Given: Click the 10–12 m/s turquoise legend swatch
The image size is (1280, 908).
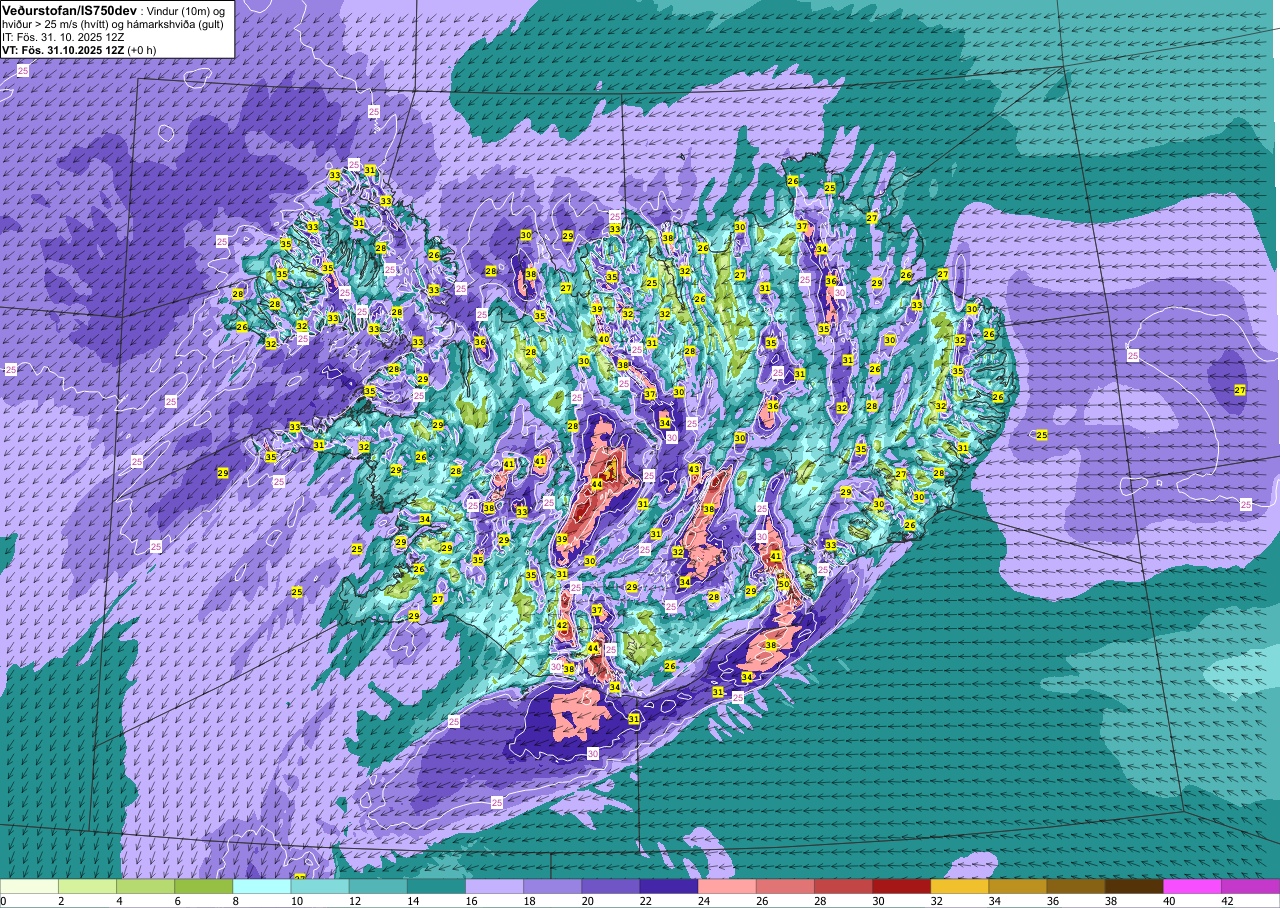Looking at the screenshot, I should coord(320,886).
